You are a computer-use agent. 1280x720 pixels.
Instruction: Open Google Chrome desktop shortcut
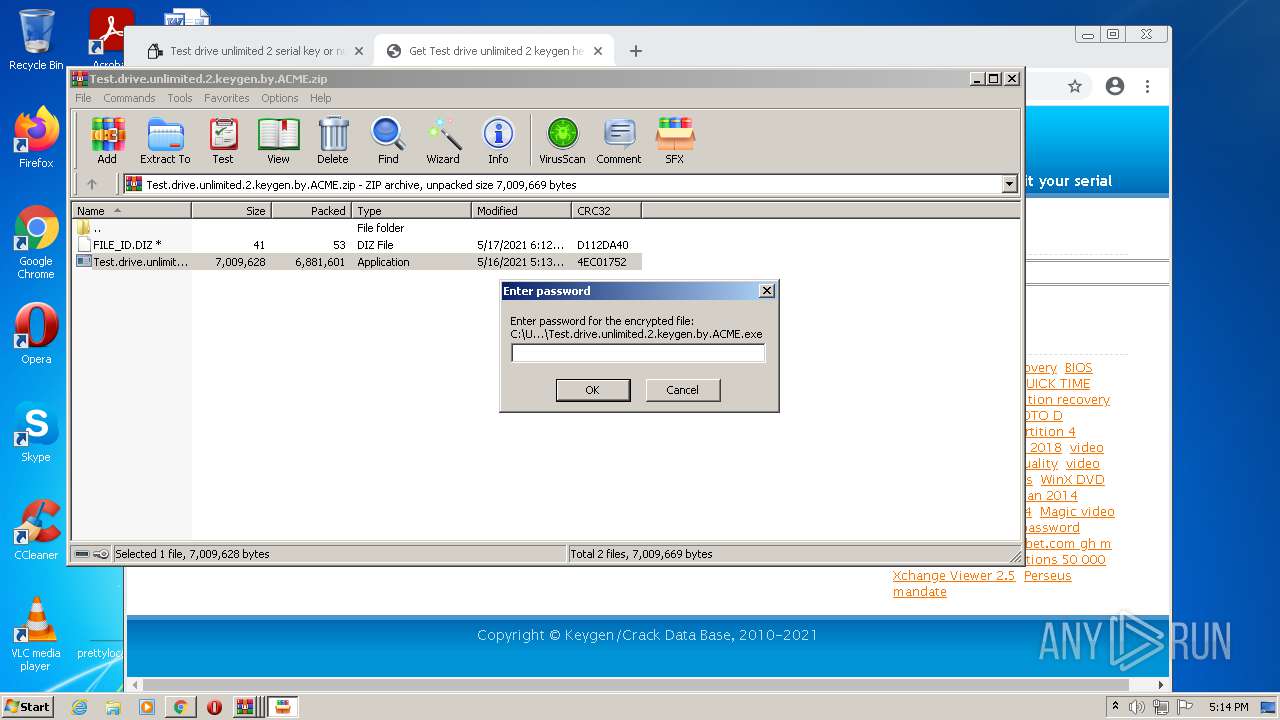[x=36, y=243]
